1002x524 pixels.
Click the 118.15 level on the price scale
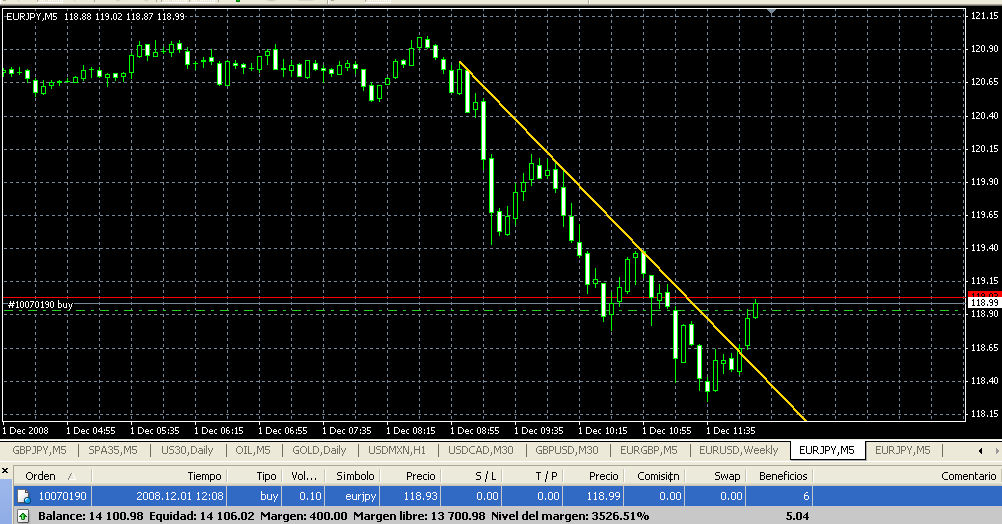[984, 413]
